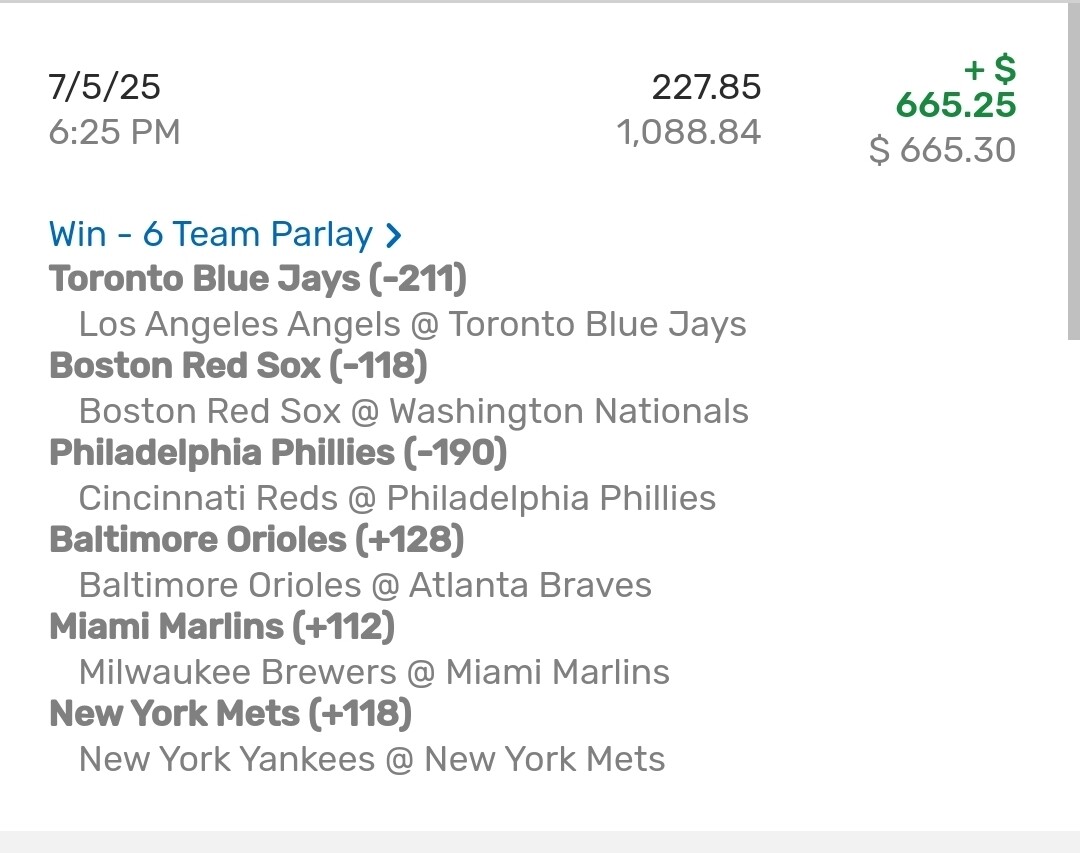Select the Miami Marlins (+112) pick
The height and width of the screenshot is (853, 1080).
[222, 627]
